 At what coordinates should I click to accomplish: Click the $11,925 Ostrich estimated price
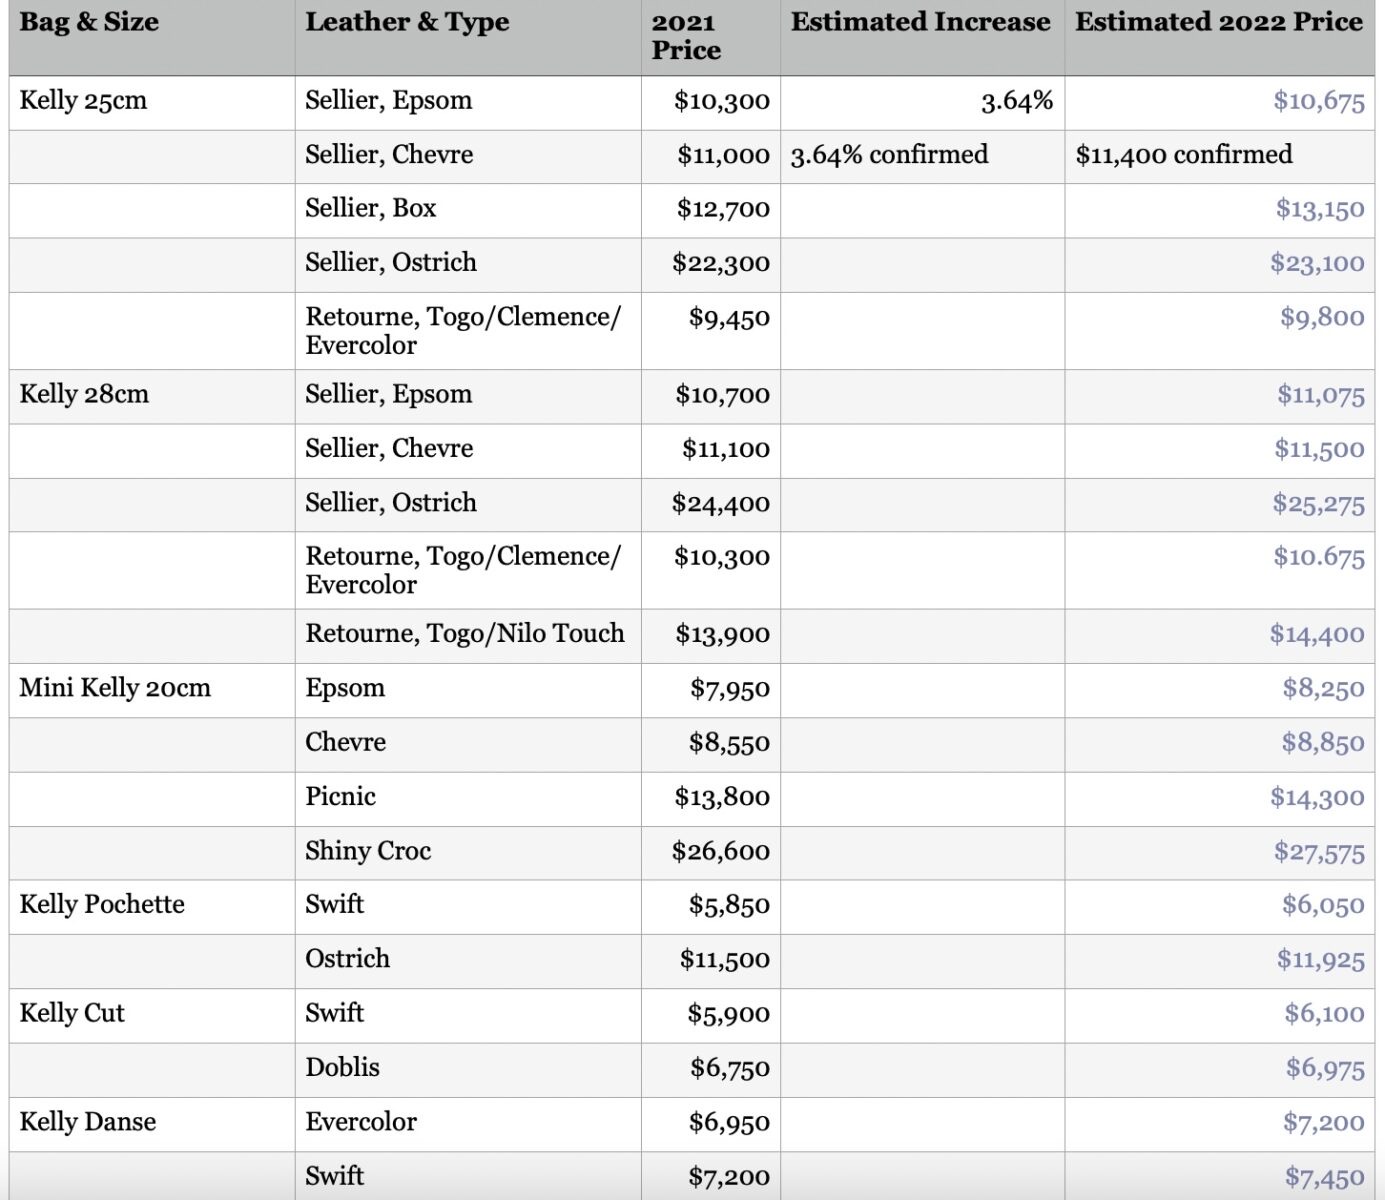pos(1320,960)
